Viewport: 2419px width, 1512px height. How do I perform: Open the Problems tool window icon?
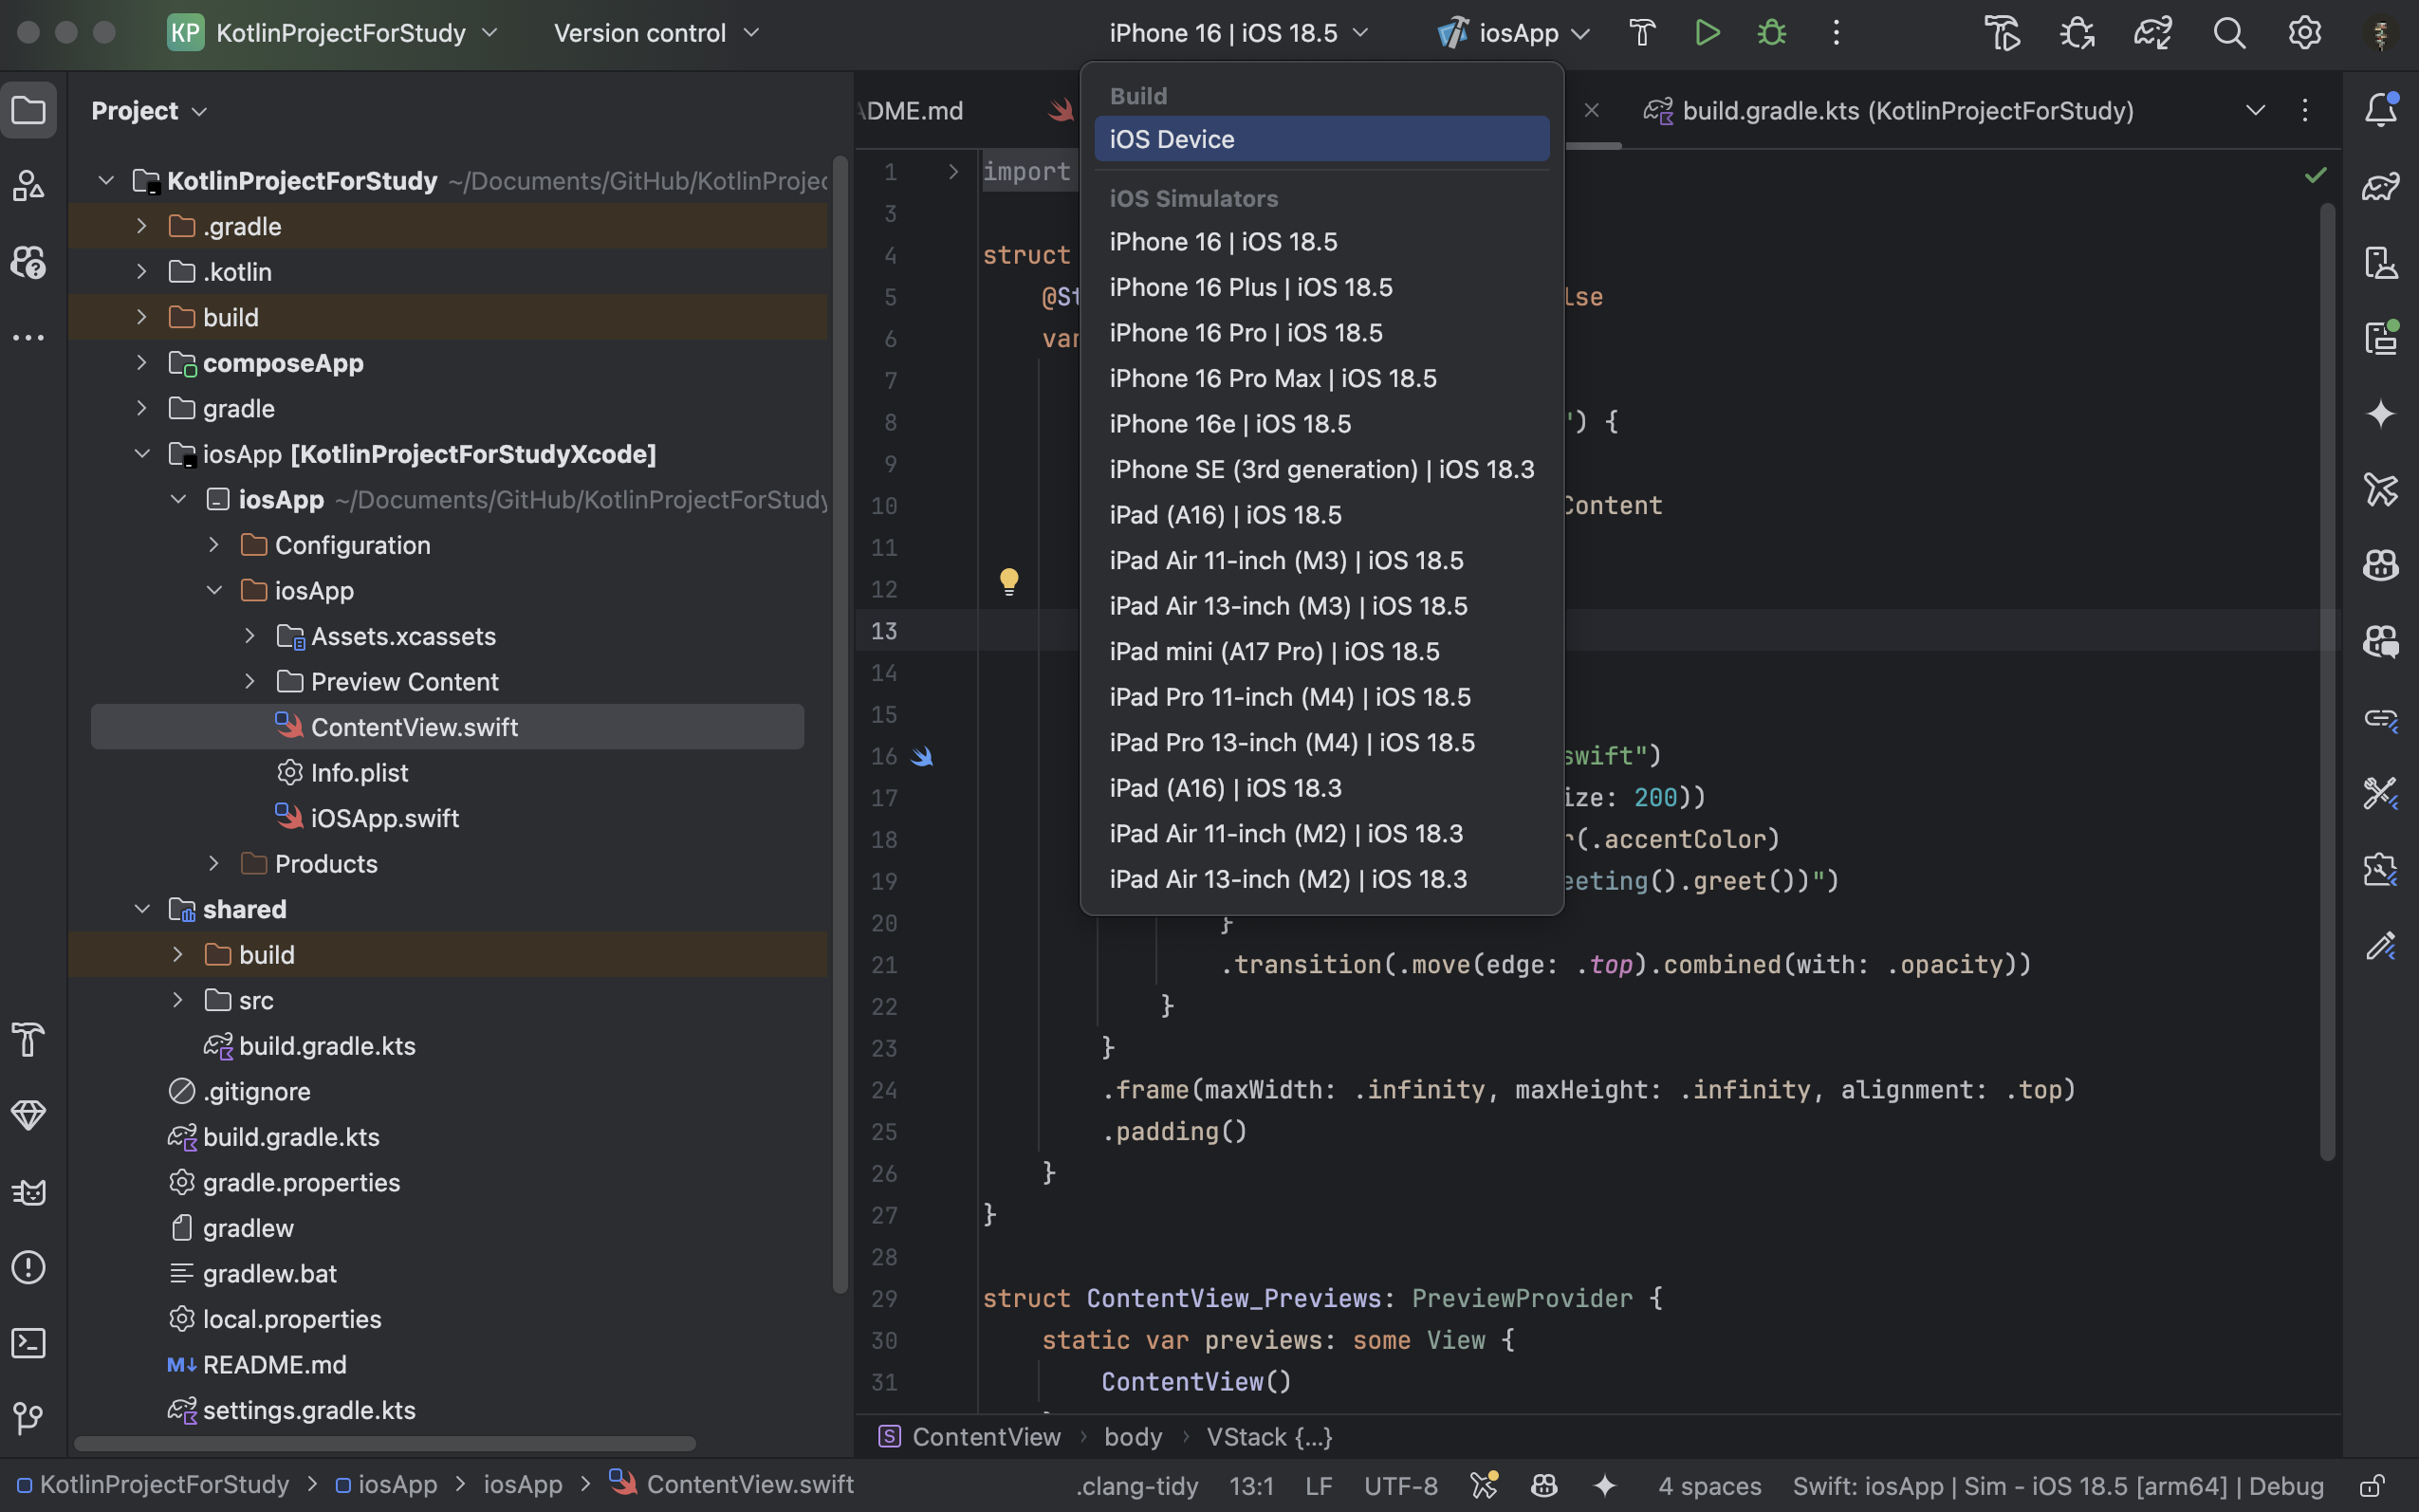pos(28,1267)
